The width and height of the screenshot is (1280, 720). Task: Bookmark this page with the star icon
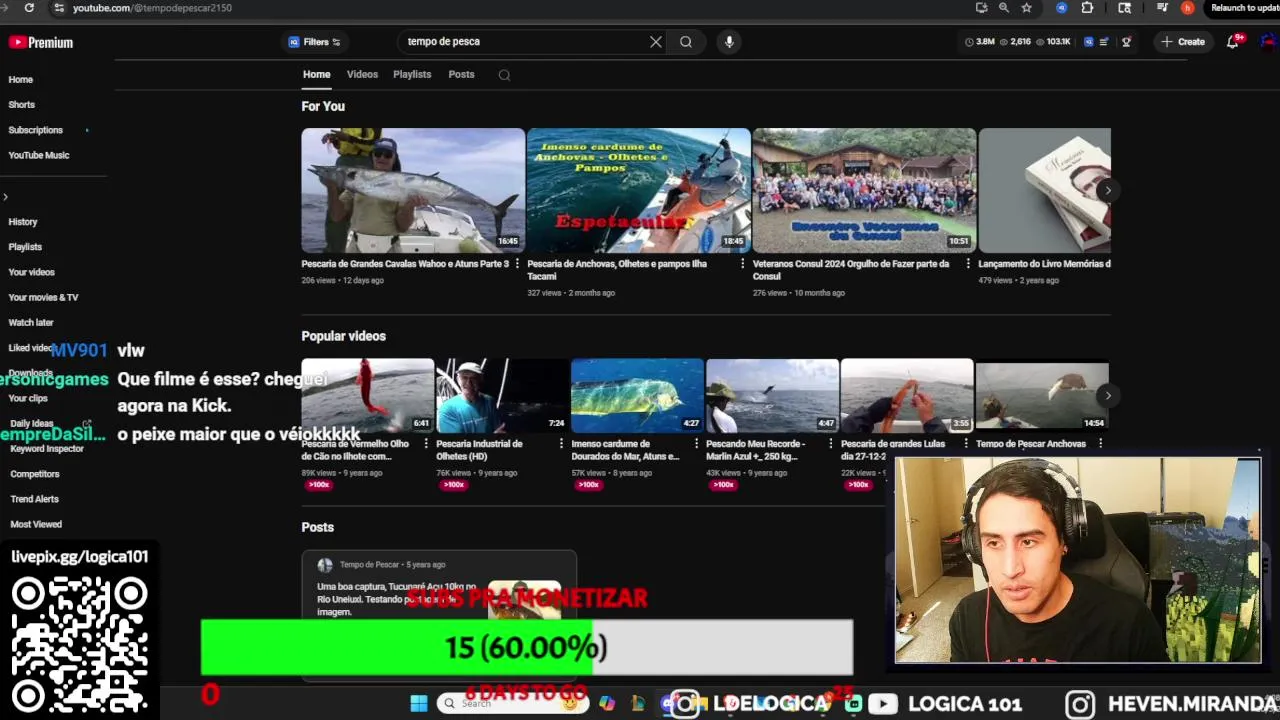click(1026, 8)
